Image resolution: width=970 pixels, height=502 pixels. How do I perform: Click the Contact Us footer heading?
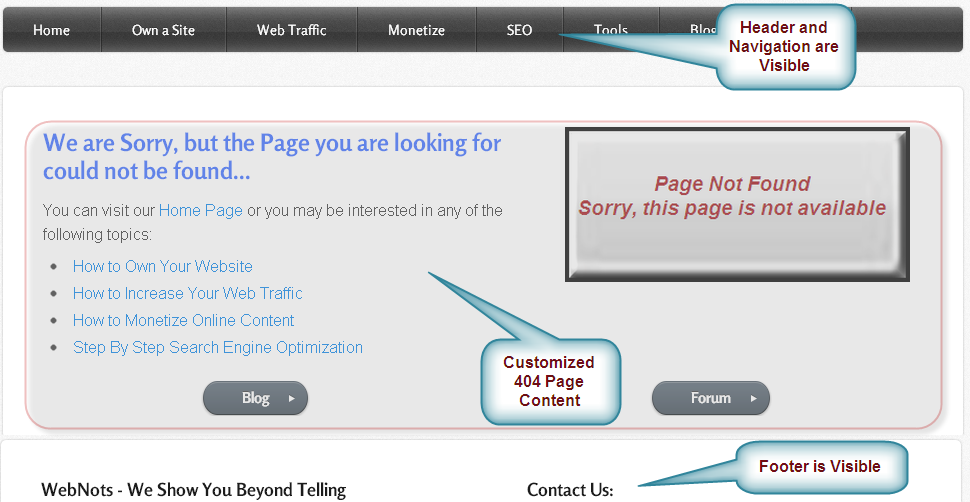(x=569, y=490)
